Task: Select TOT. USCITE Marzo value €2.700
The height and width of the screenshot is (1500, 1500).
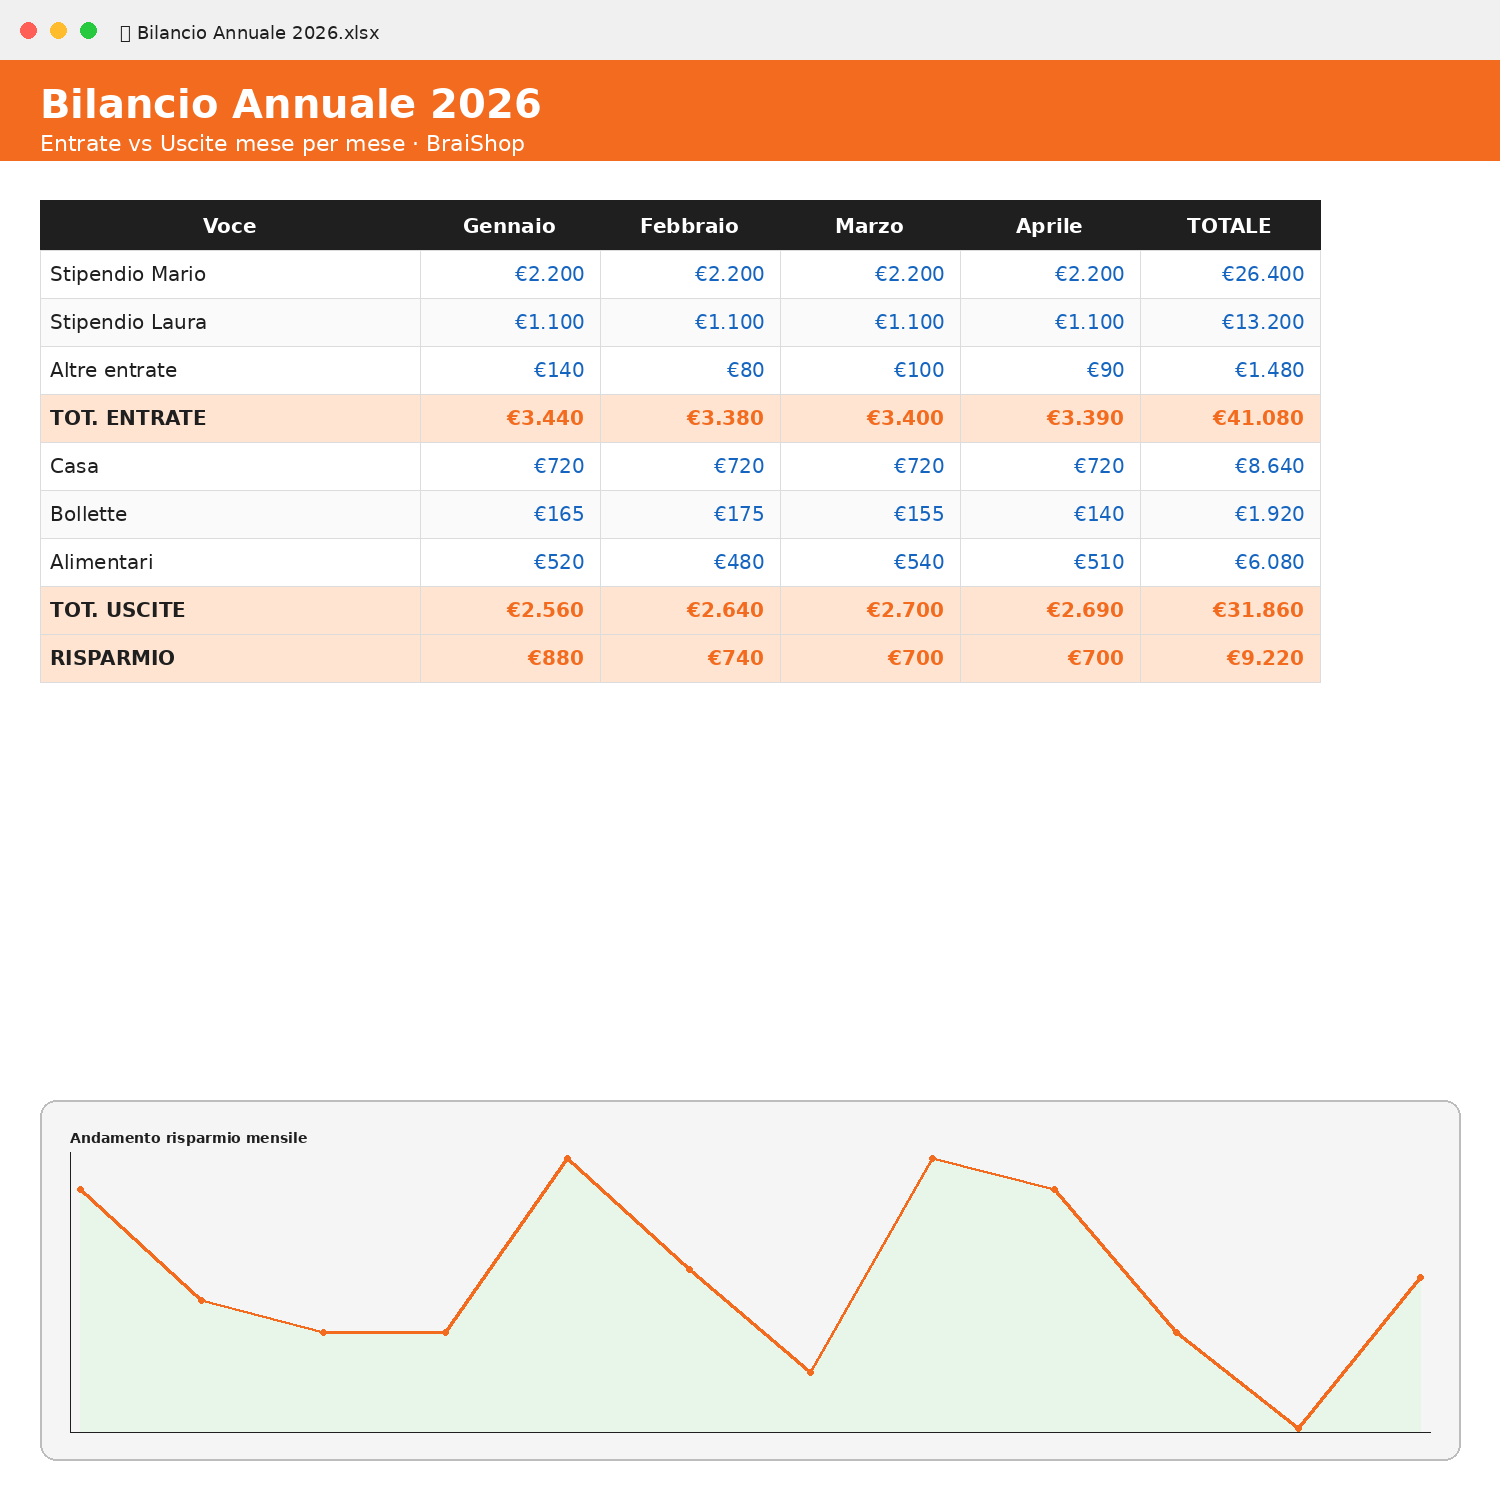Action: (870, 610)
